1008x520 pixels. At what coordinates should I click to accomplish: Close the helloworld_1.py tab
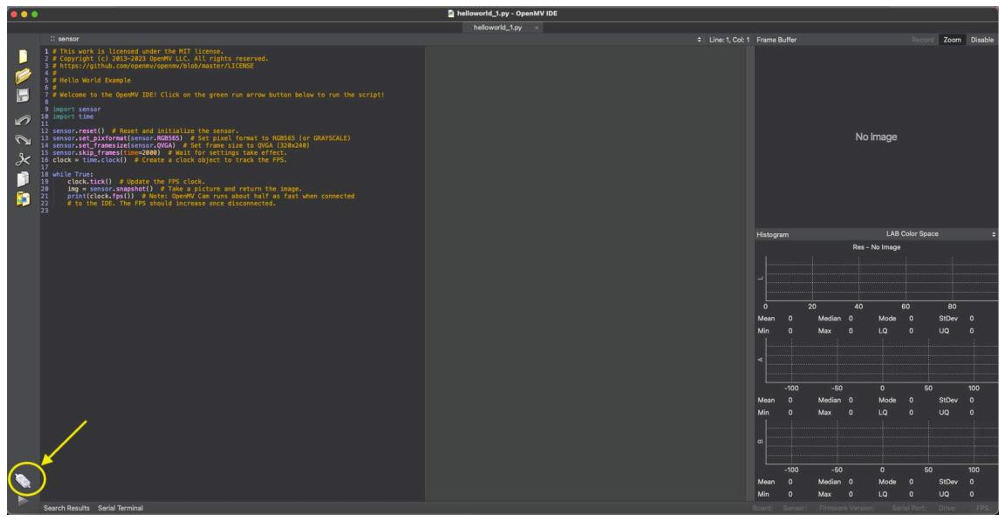point(536,28)
